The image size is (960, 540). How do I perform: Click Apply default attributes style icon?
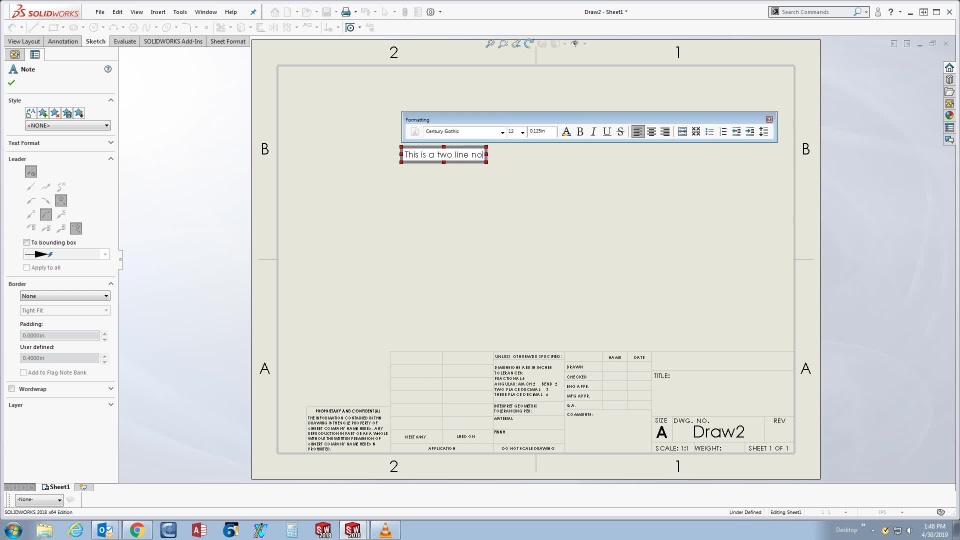pyautogui.click(x=31, y=113)
